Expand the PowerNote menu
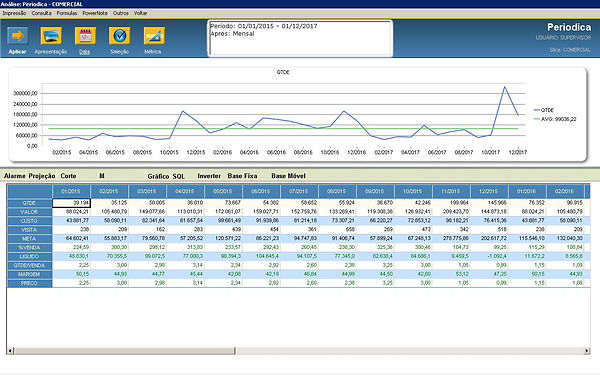The height and width of the screenshot is (375, 600). (95, 13)
